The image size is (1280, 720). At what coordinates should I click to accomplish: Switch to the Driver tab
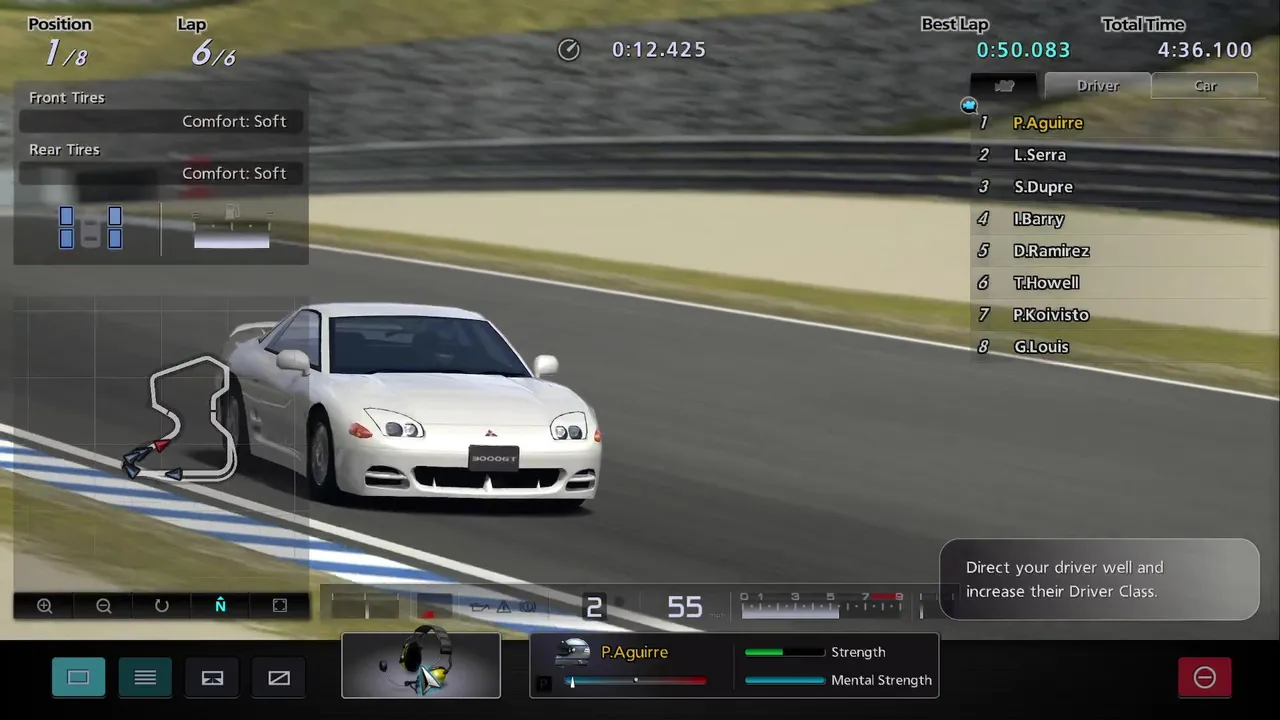(1098, 86)
